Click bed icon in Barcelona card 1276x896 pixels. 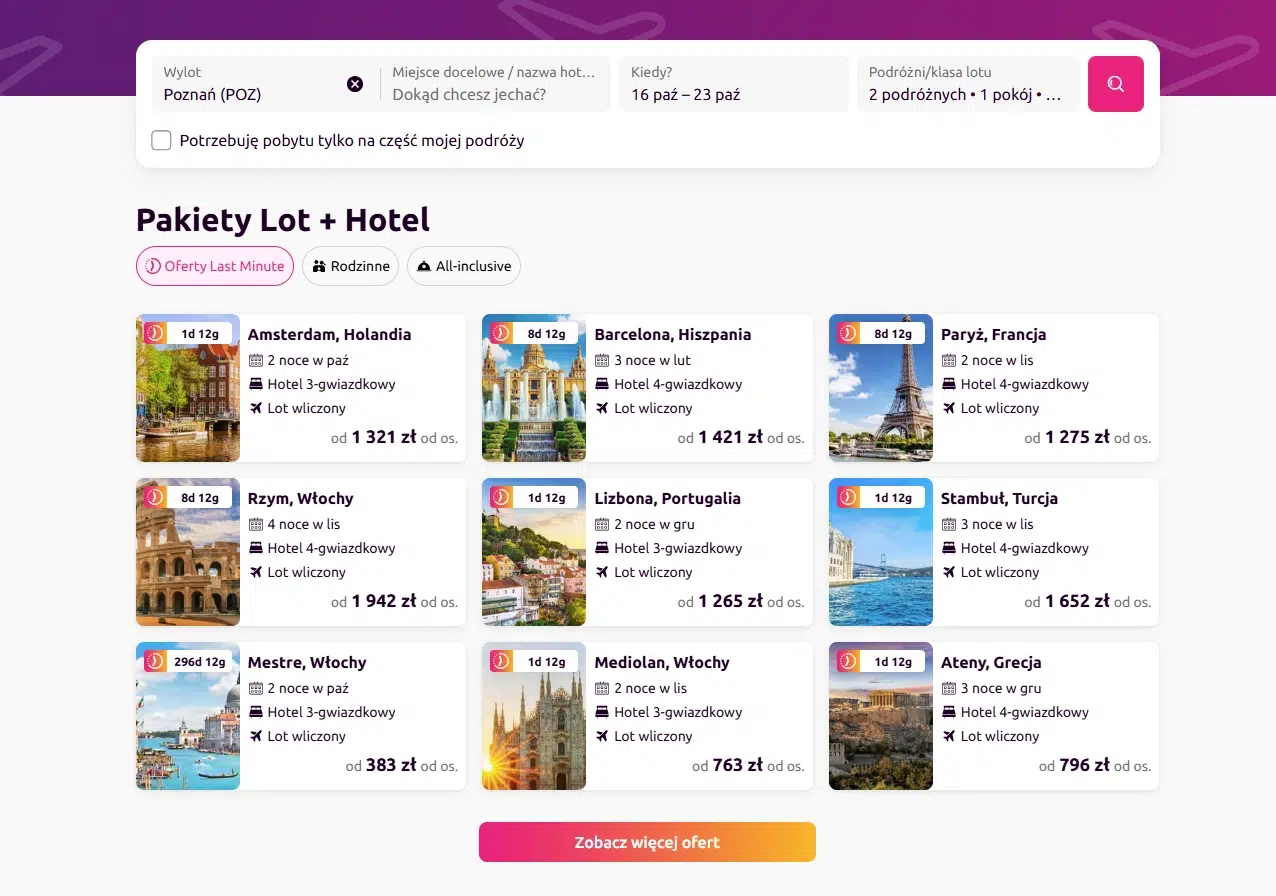point(602,384)
